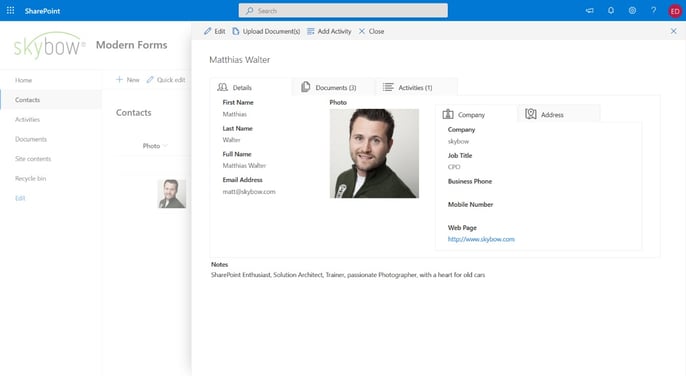Click the megaphone feedback icon
Viewport: 686px width, 376px height.
[590, 11]
